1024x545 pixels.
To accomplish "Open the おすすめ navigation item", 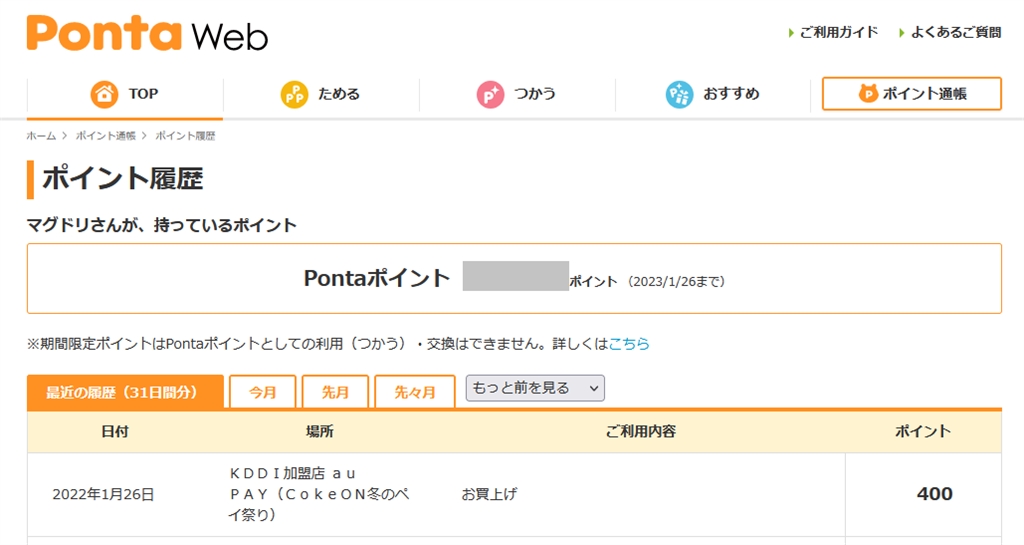I will (x=712, y=95).
